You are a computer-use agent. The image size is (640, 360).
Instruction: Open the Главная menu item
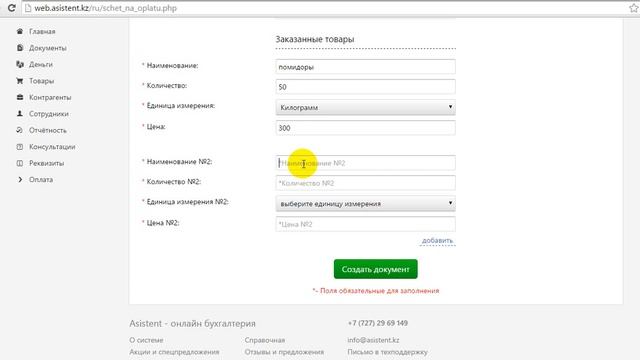coord(42,31)
